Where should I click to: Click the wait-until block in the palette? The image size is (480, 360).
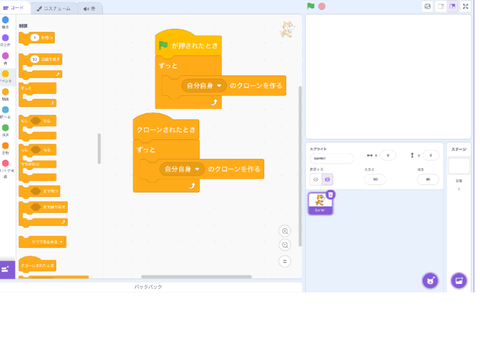[x=39, y=191]
